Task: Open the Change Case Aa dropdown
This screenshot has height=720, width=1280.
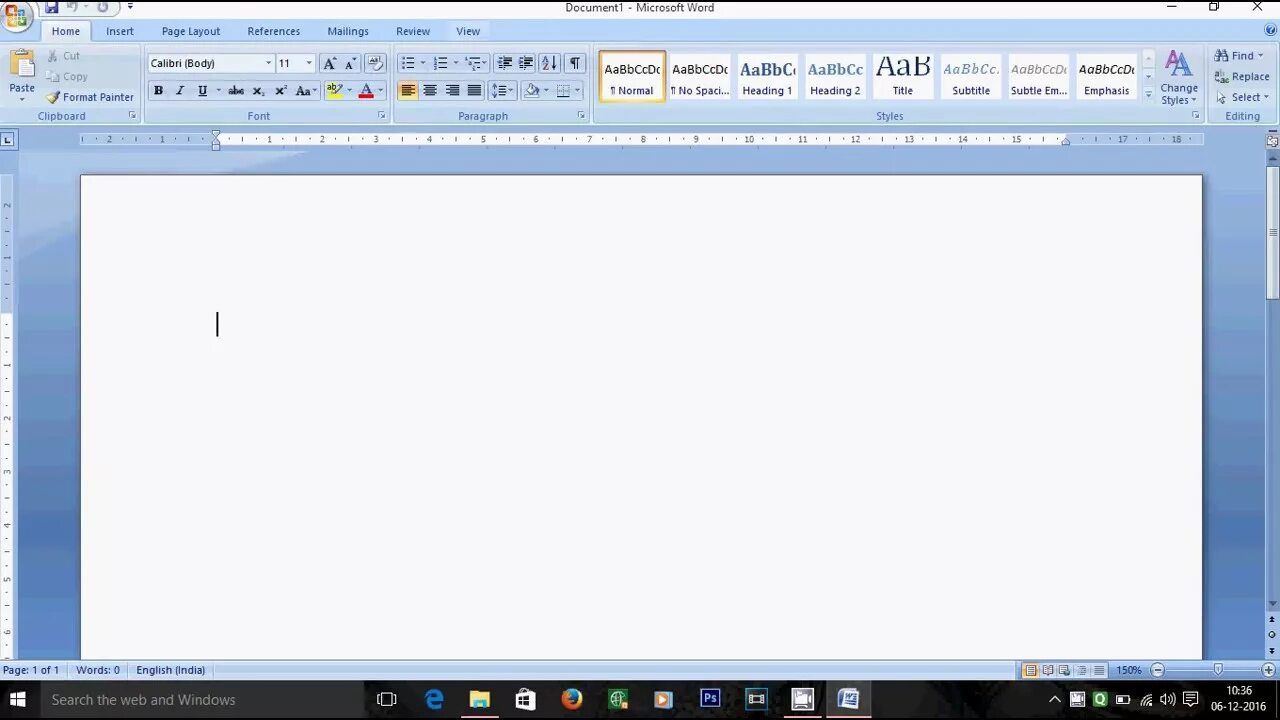Action: click(x=306, y=91)
